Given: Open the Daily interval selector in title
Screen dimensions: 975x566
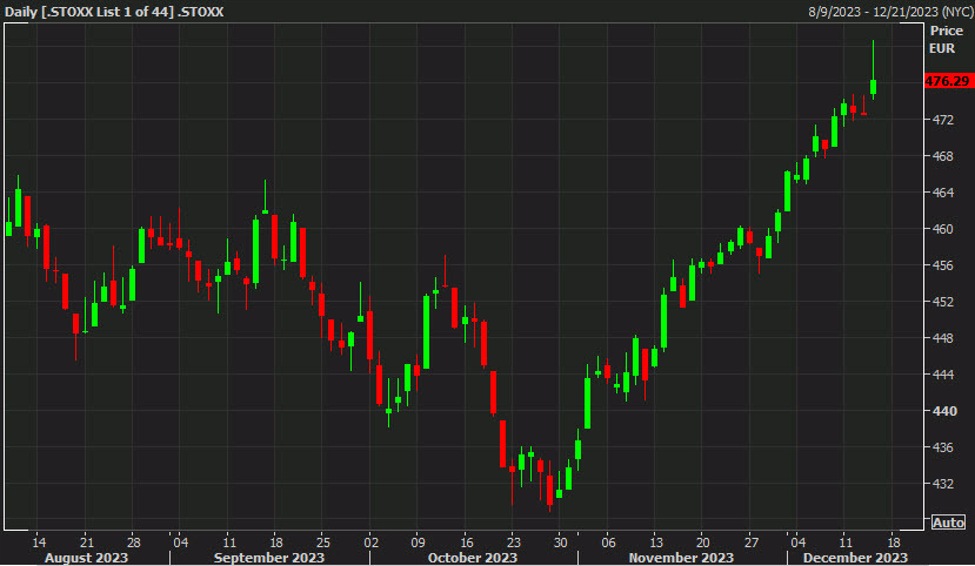Looking at the screenshot, I should 21,11.
